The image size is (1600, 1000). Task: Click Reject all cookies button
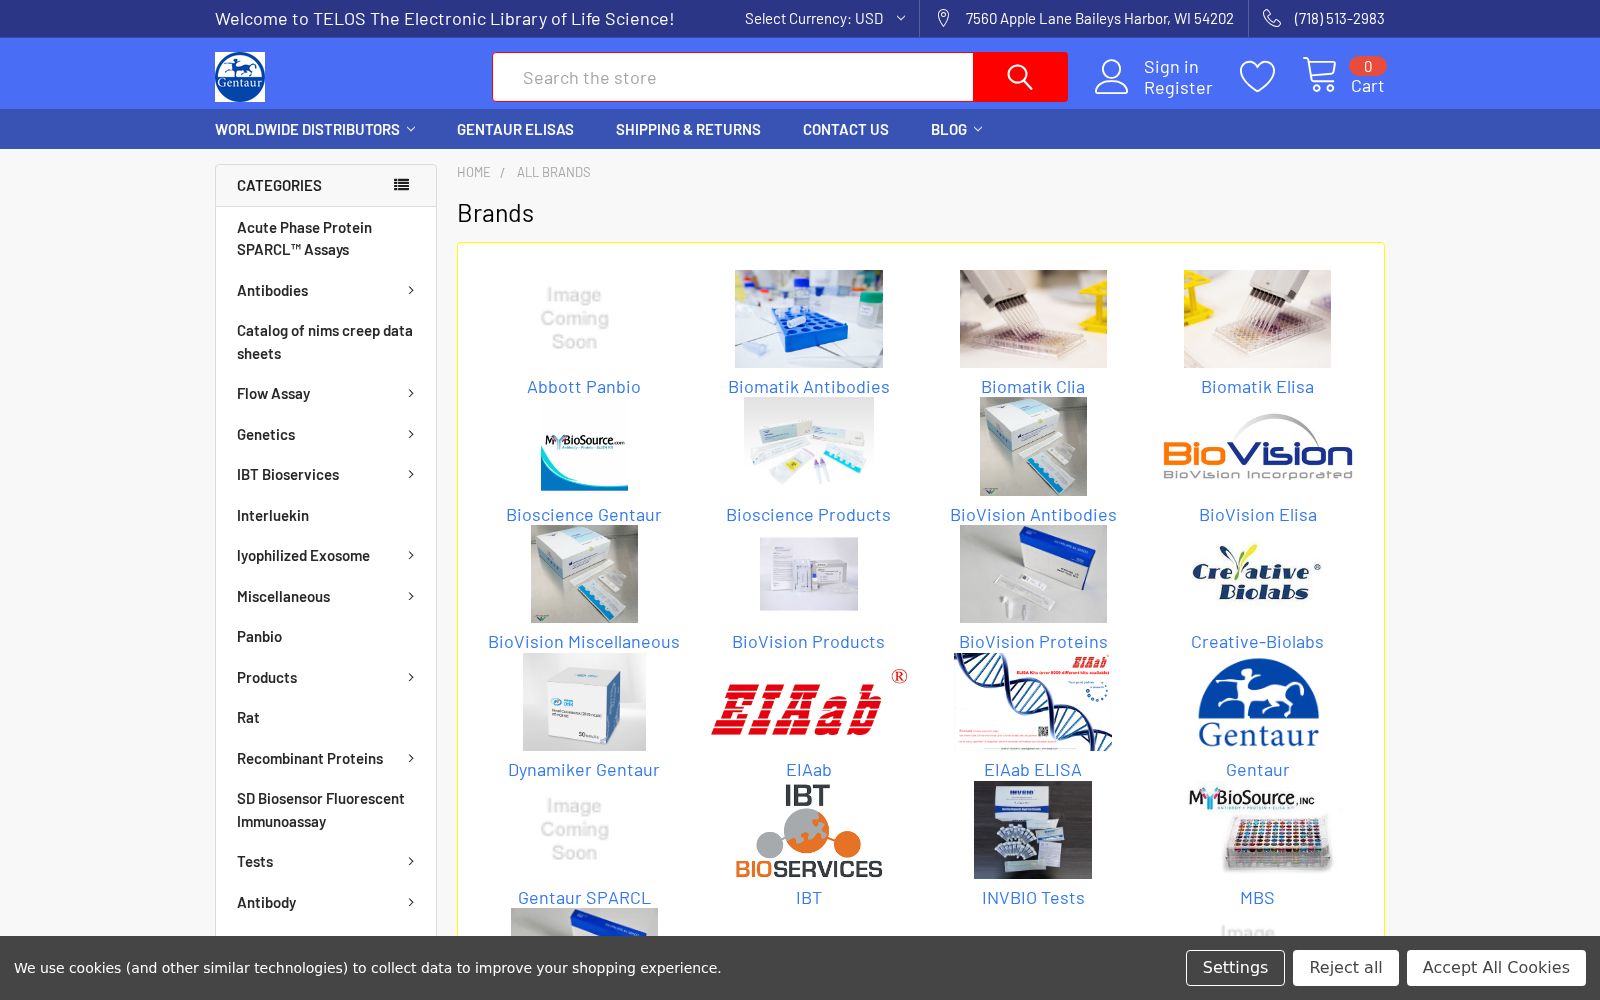[1346, 968]
